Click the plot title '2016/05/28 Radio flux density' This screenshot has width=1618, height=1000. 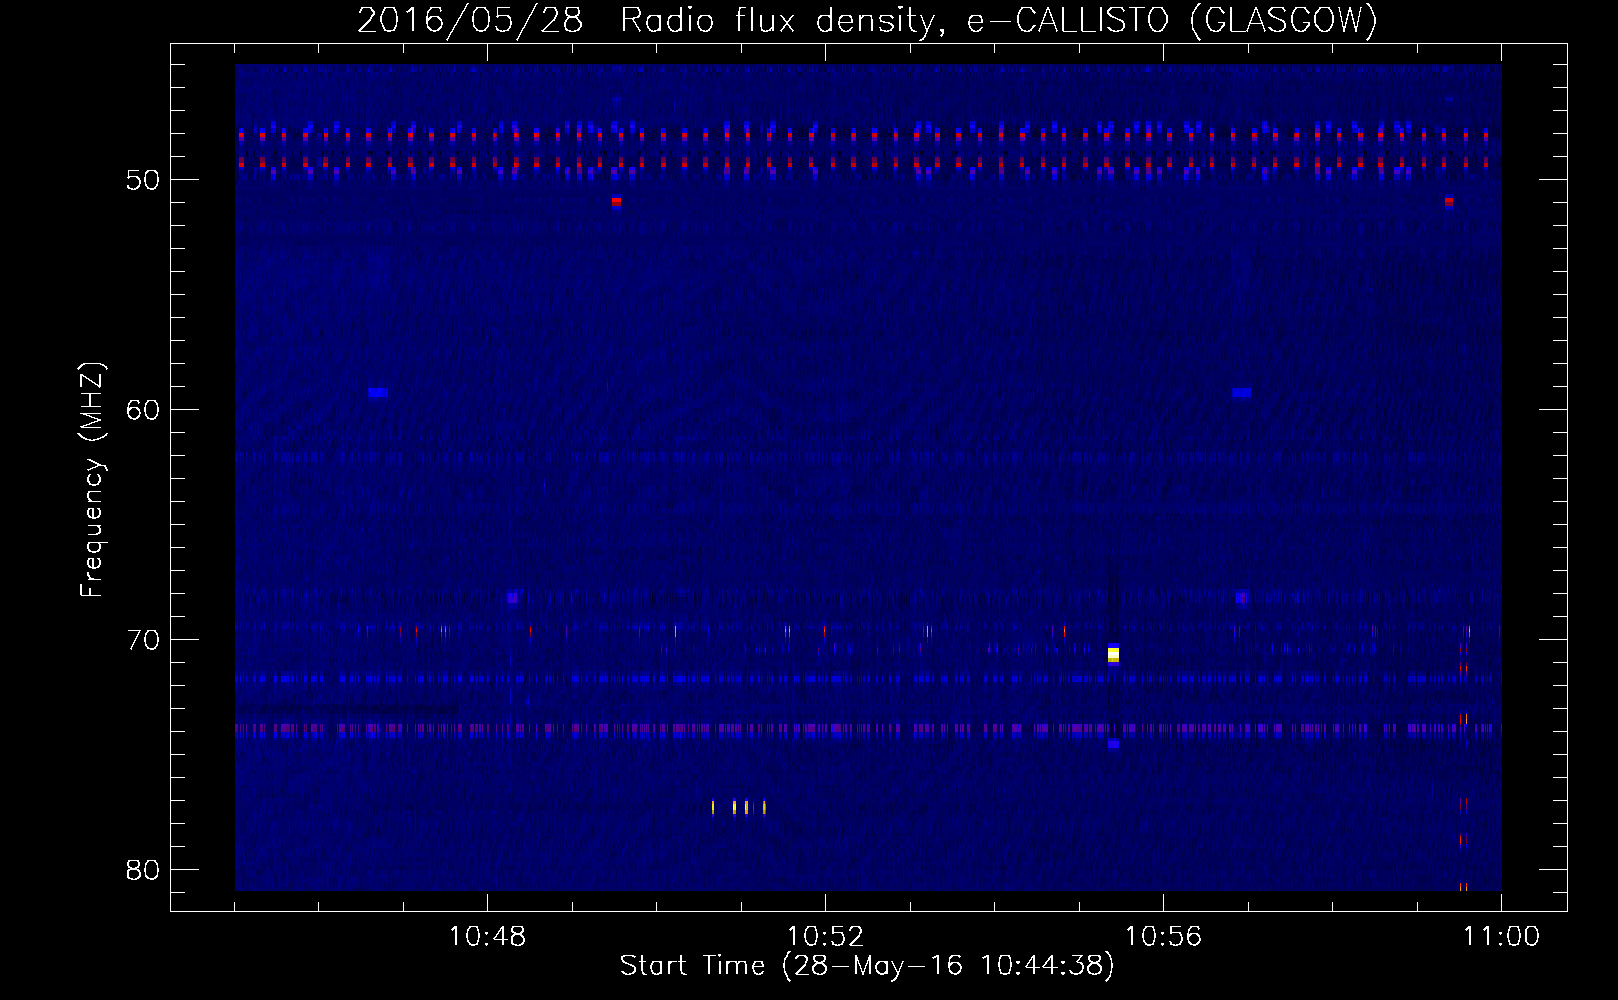coord(867,20)
